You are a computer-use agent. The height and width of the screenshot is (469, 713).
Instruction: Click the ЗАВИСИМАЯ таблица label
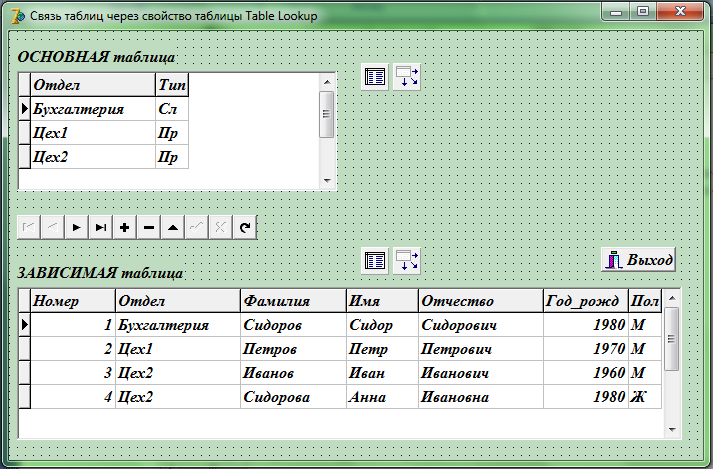pos(100,272)
